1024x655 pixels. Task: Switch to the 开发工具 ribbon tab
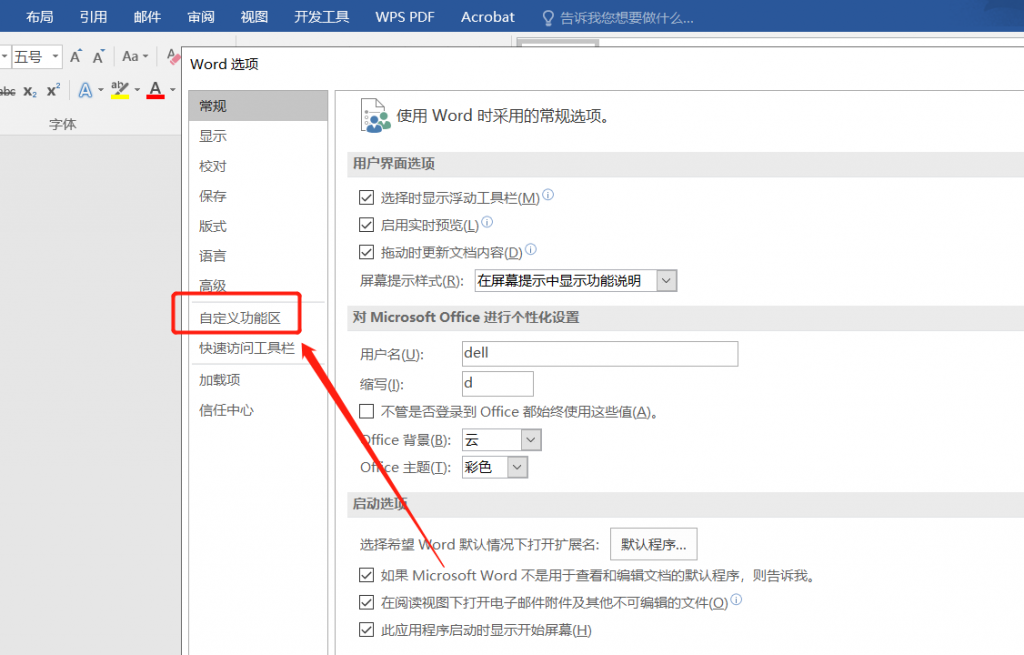coord(321,17)
